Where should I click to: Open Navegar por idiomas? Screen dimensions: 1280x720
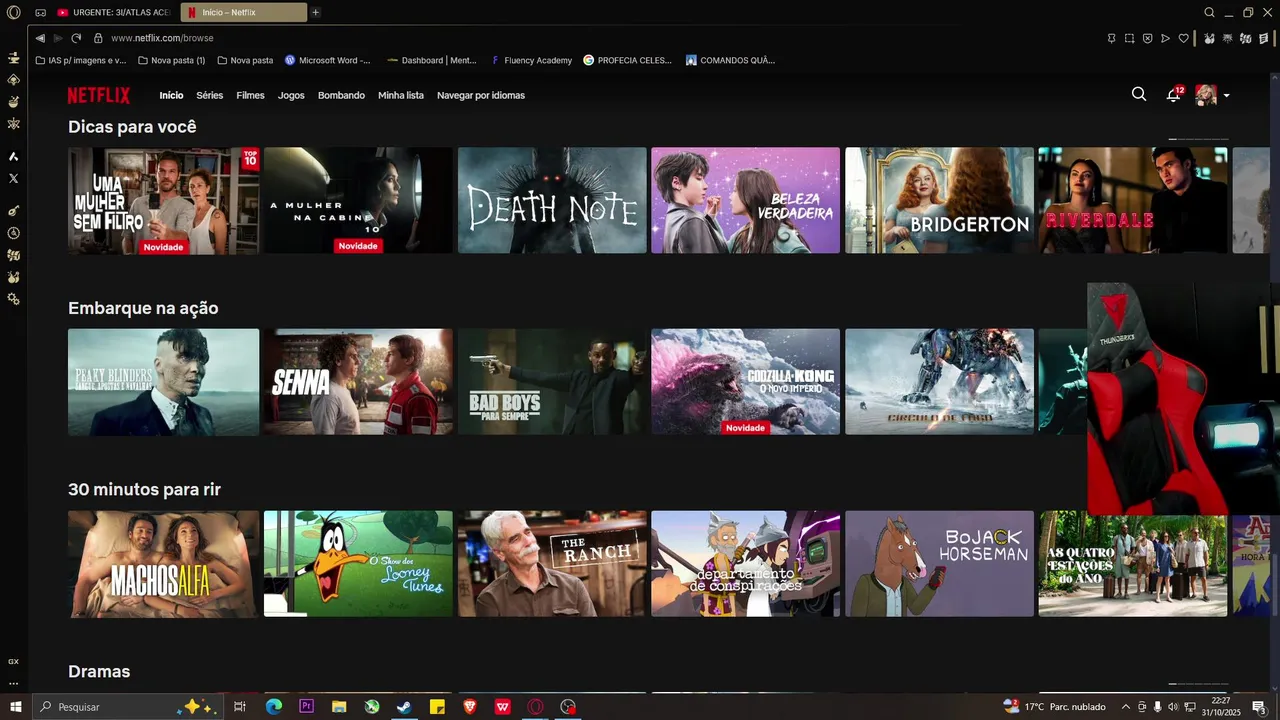481,95
